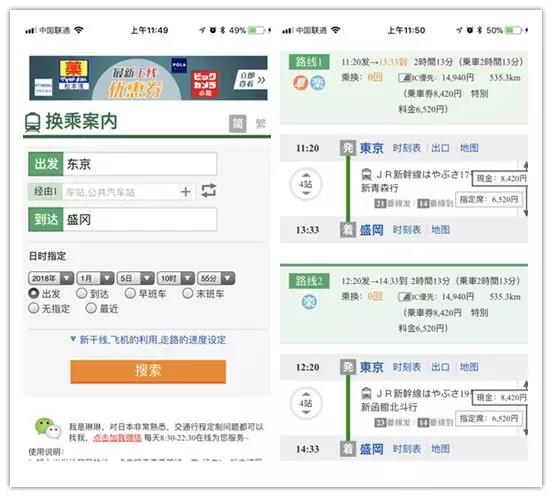Click 指定席: 6,520円 box in route 1
Image resolution: width=552 pixels, height=497 pixels.
(488, 200)
